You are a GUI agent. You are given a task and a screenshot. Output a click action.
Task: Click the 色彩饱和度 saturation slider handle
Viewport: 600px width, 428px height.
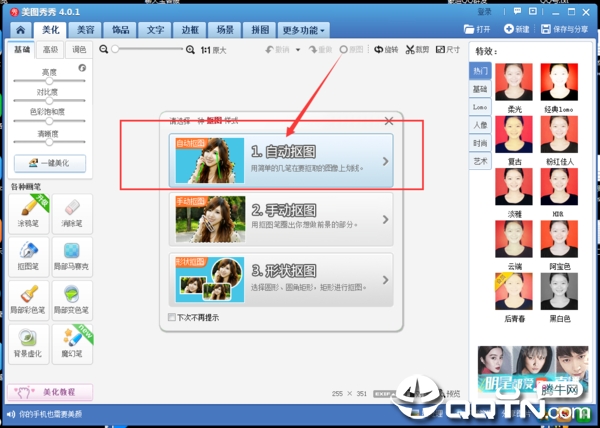49,121
